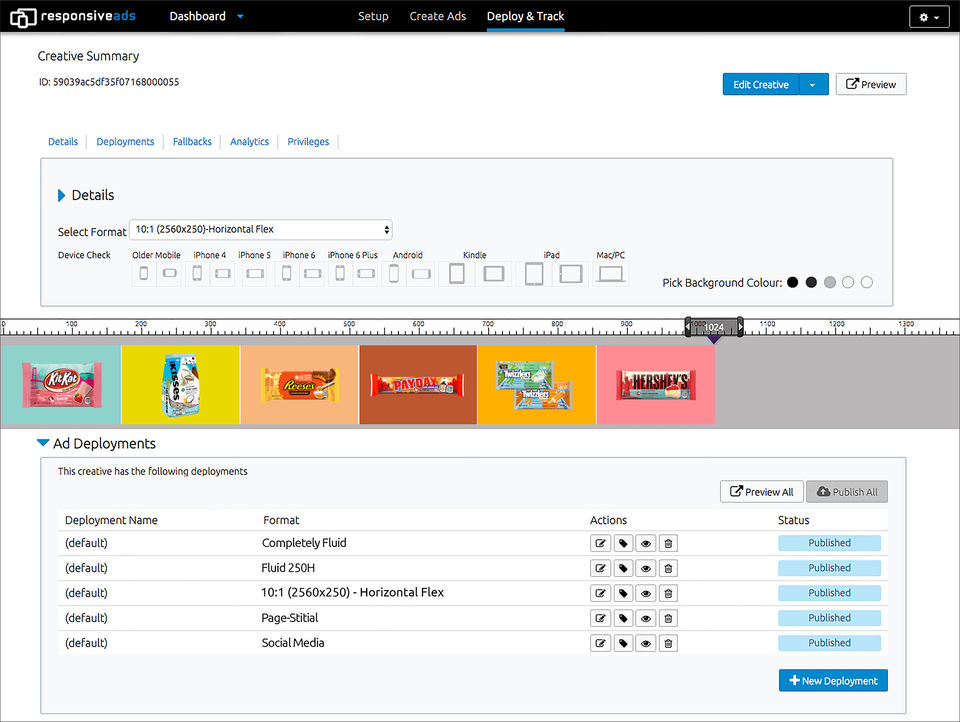Select Kindle portrait device icon

(457, 273)
